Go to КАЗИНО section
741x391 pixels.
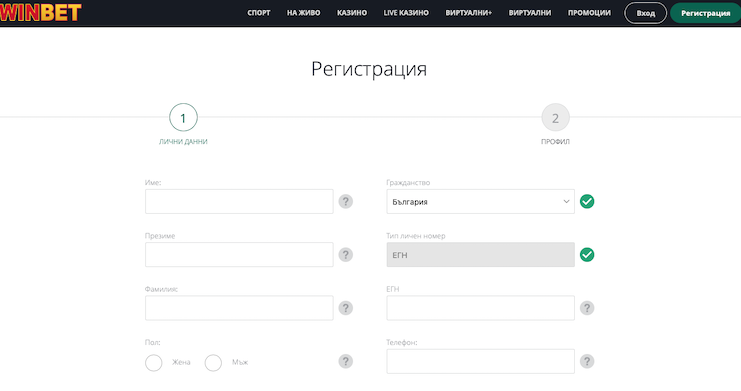click(x=352, y=13)
